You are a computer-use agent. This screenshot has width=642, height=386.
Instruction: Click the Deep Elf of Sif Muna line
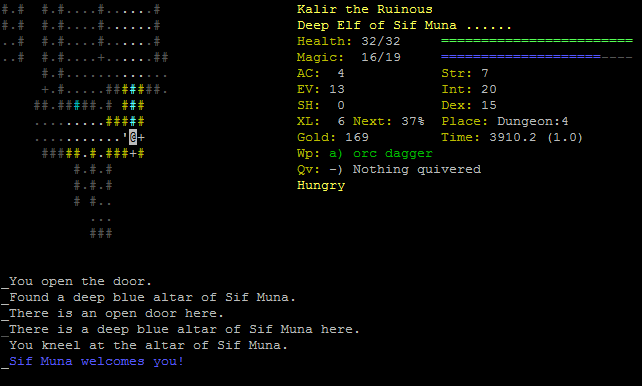[404, 25]
